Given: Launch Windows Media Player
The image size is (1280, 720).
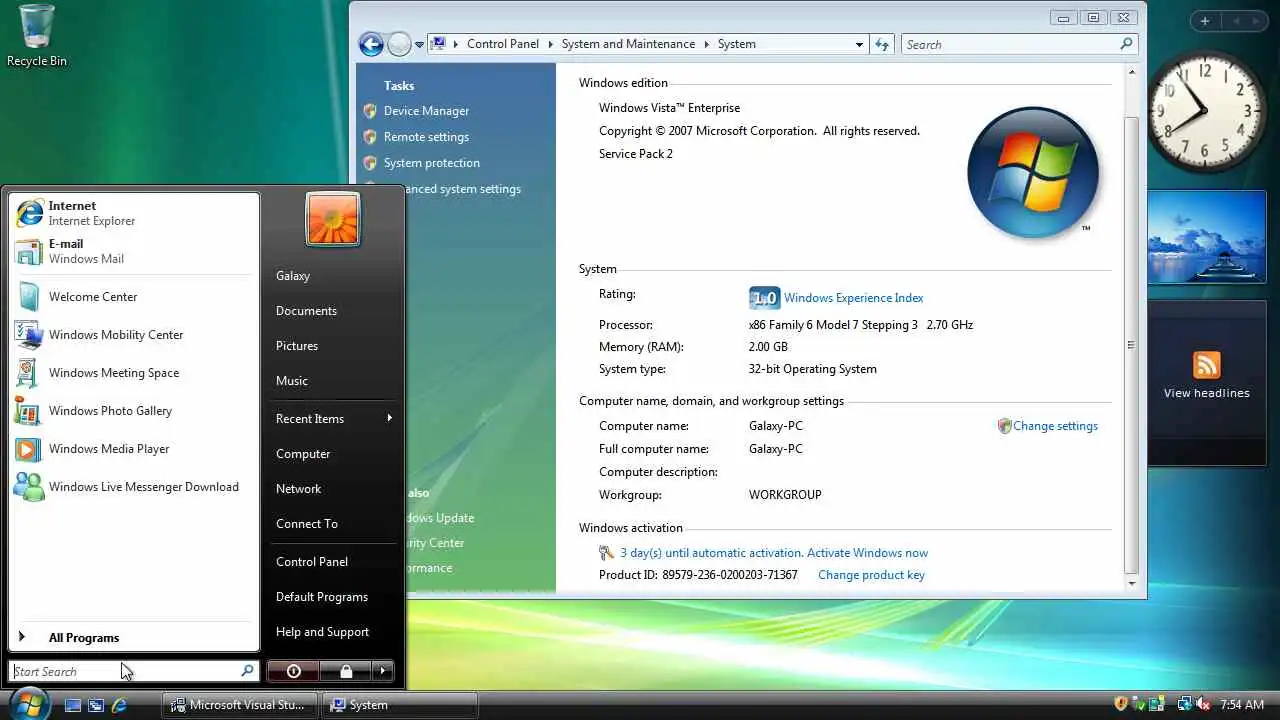Looking at the screenshot, I should coord(132,449).
